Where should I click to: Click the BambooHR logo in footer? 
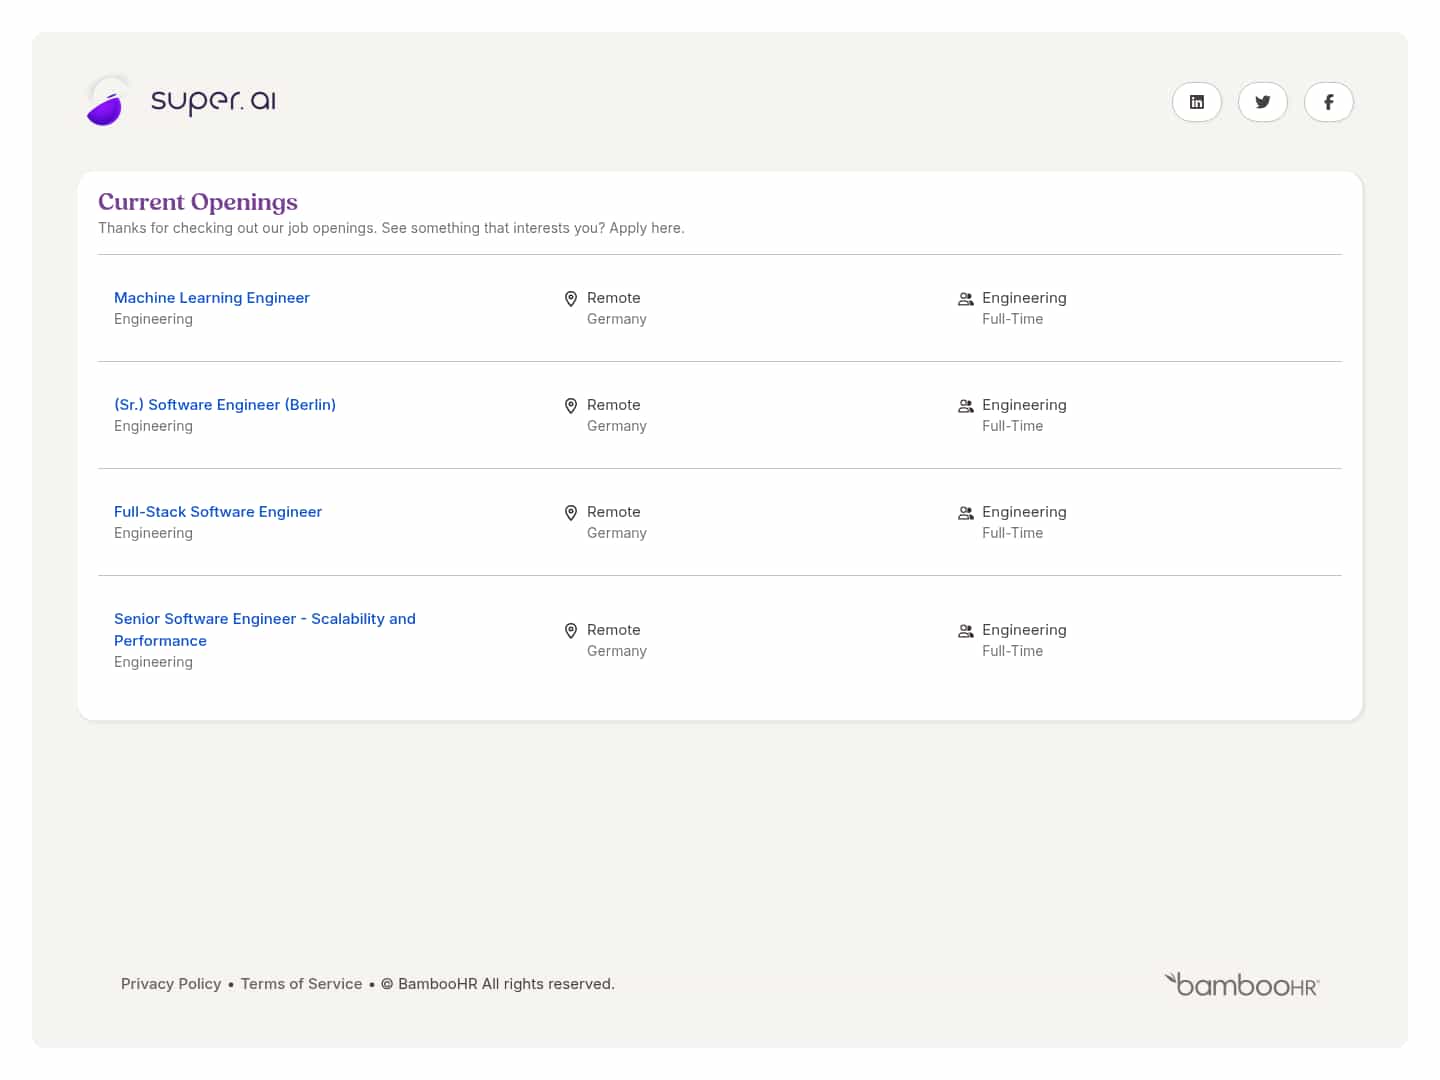click(x=1242, y=985)
